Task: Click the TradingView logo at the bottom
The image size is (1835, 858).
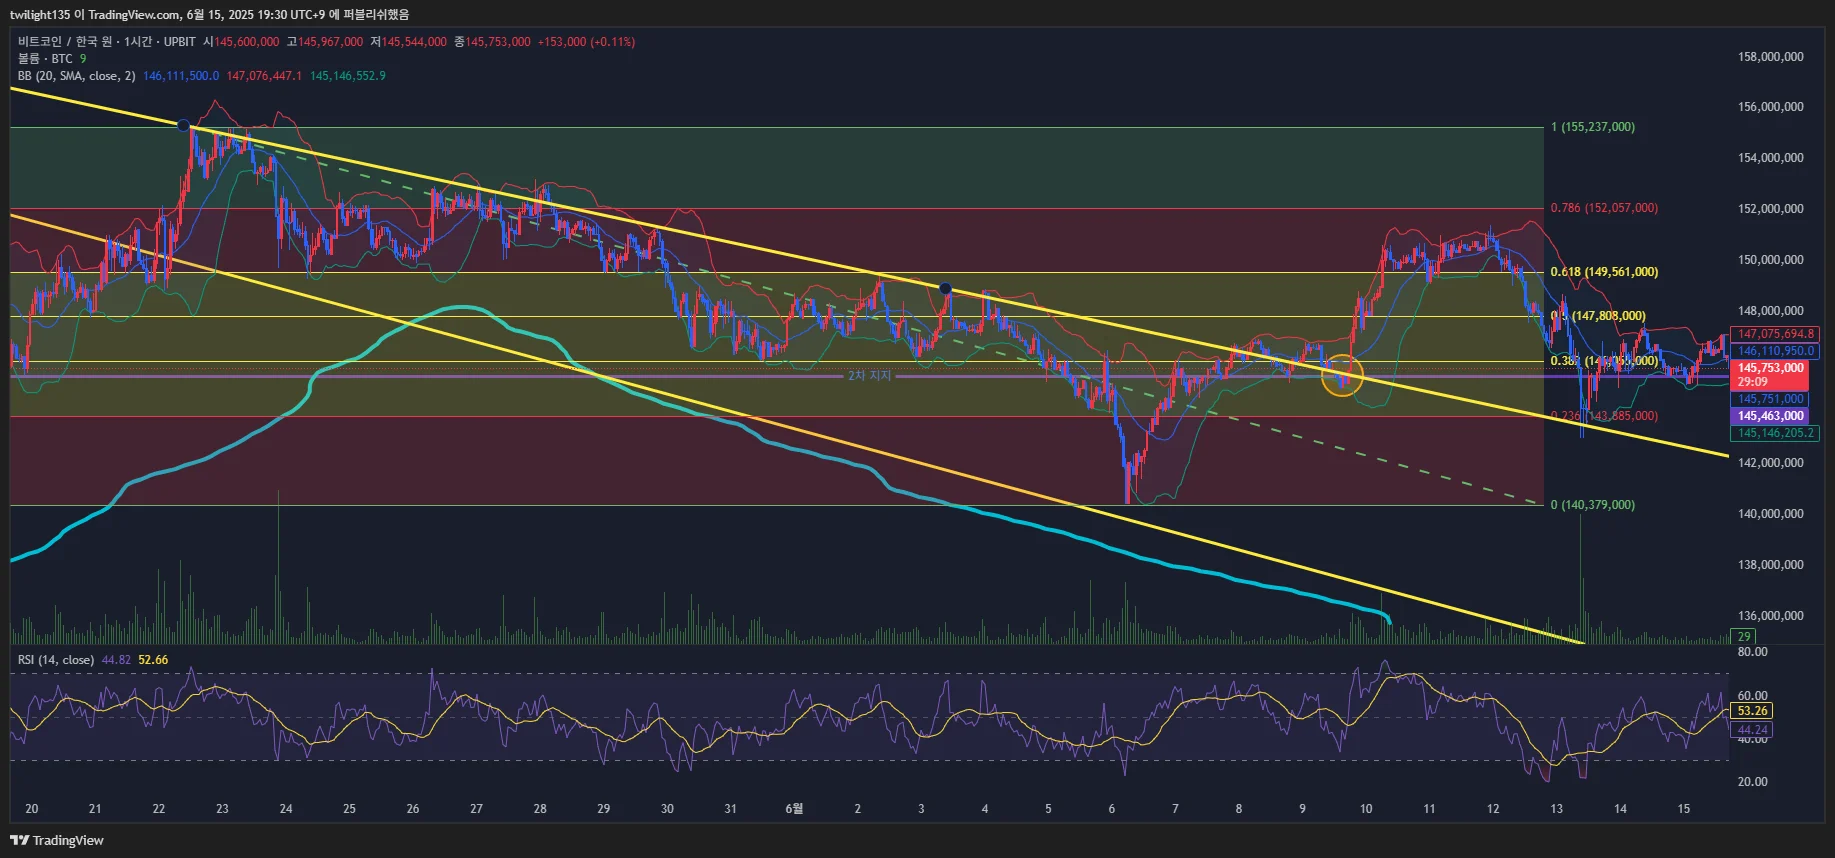Action: tap(57, 840)
